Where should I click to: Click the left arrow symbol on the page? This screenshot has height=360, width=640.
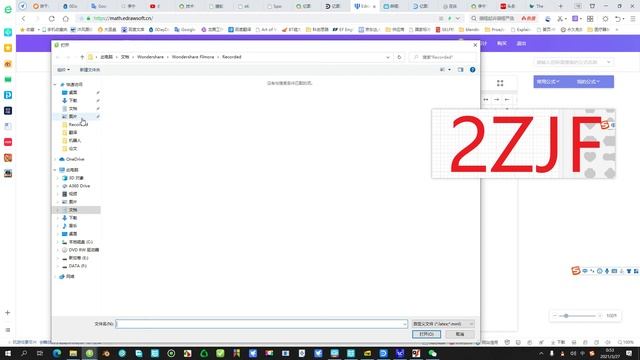(507, 100)
